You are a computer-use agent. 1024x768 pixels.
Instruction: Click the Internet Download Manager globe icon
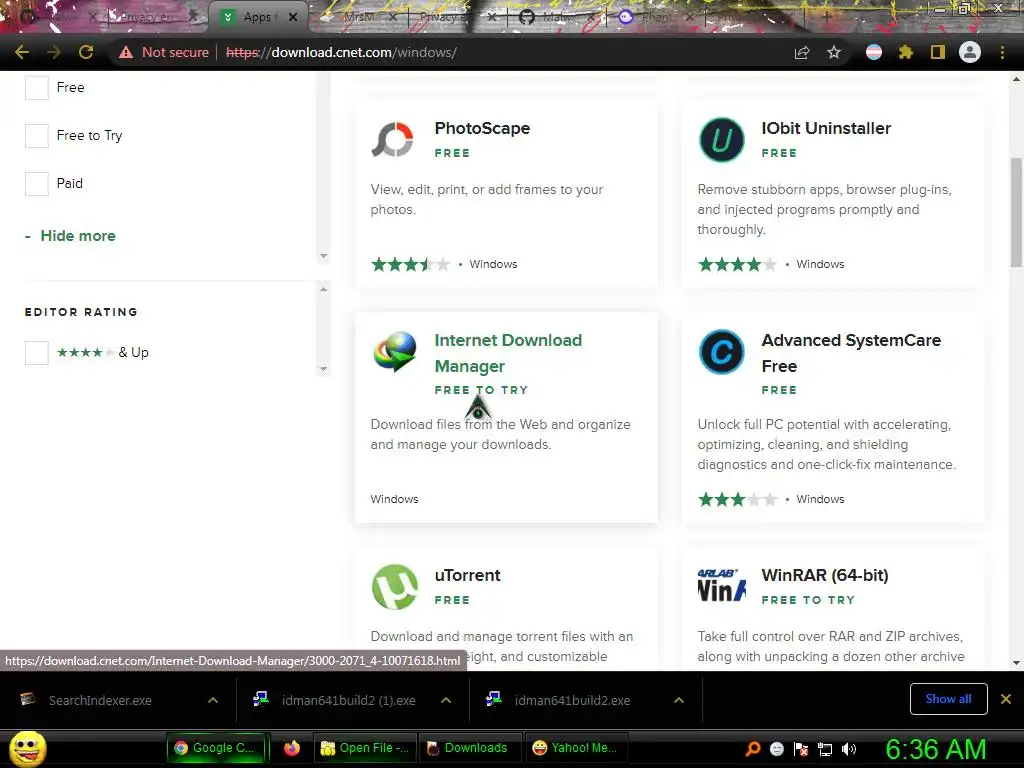click(x=394, y=351)
